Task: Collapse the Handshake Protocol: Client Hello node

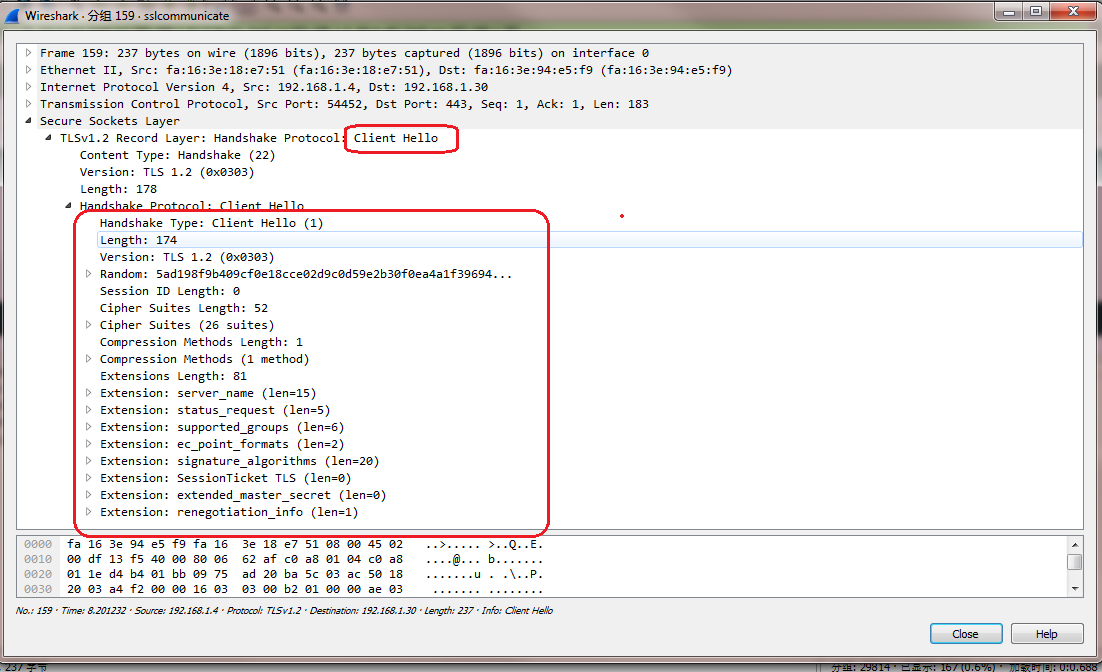Action: (x=68, y=206)
